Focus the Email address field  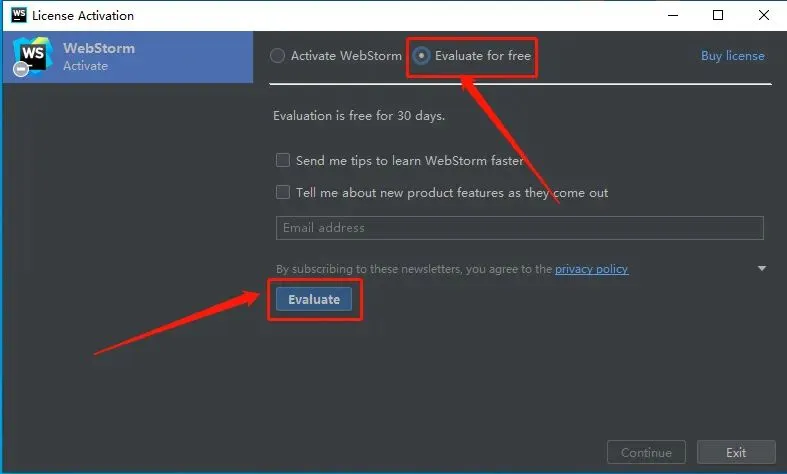click(519, 228)
